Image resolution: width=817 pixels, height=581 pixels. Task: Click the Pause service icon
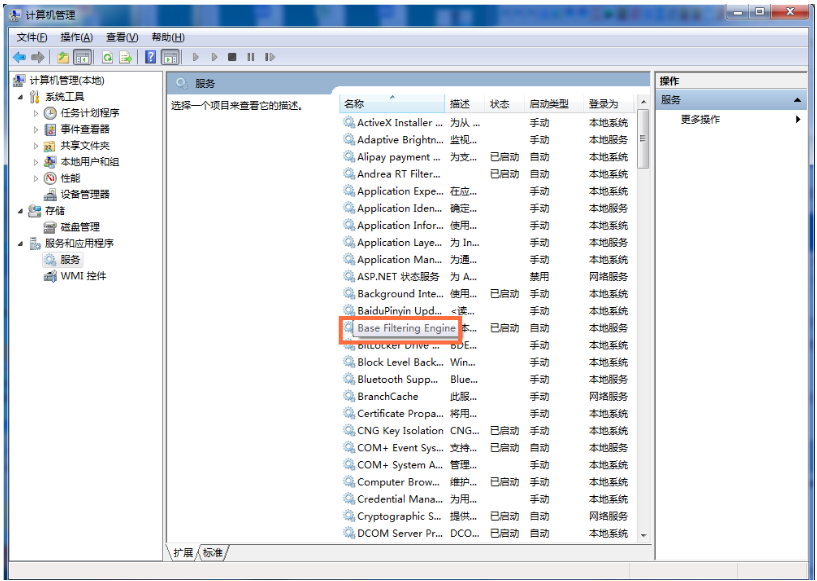tap(251, 57)
